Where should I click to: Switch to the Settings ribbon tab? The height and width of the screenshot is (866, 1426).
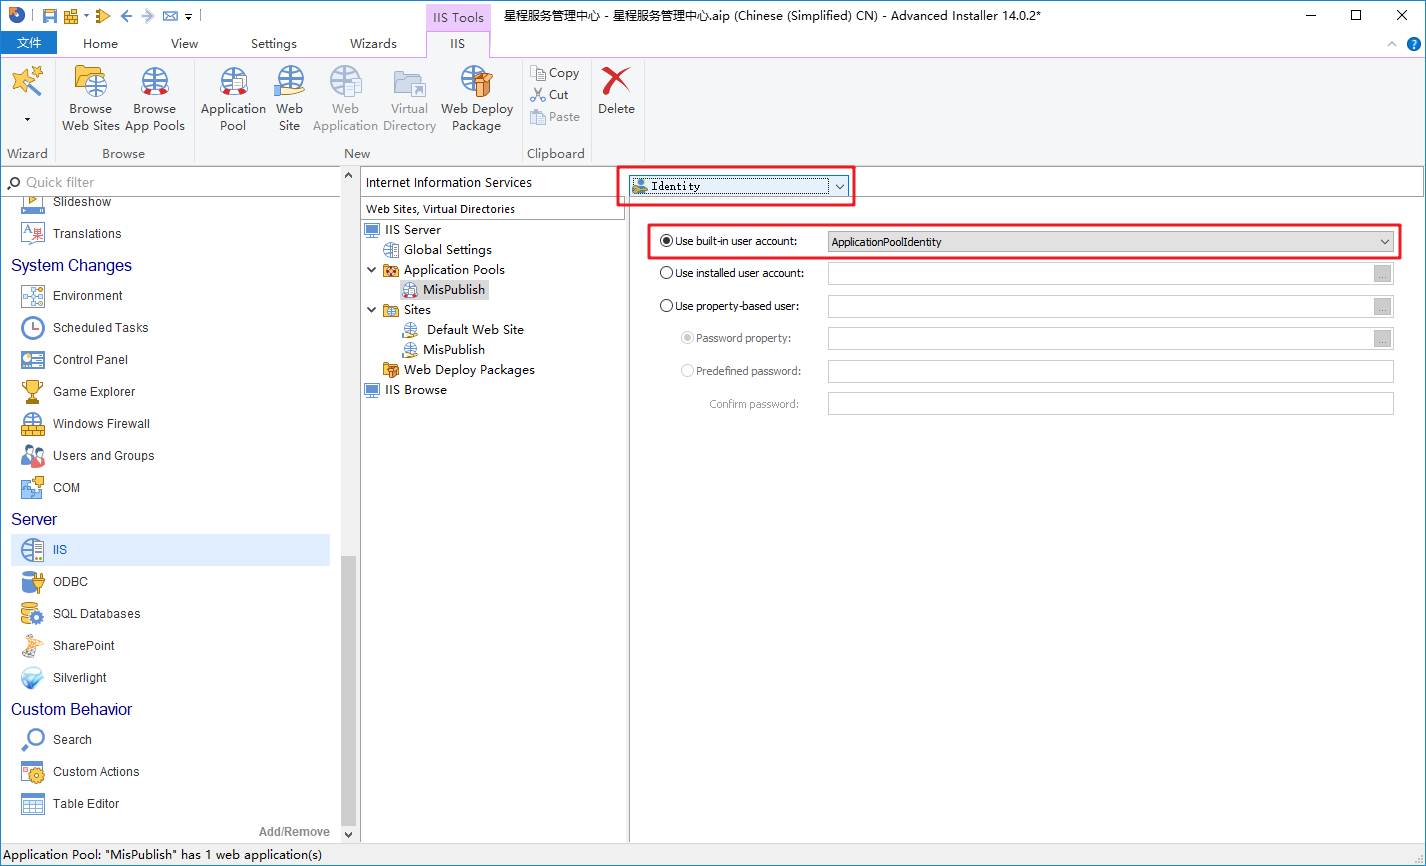click(274, 44)
